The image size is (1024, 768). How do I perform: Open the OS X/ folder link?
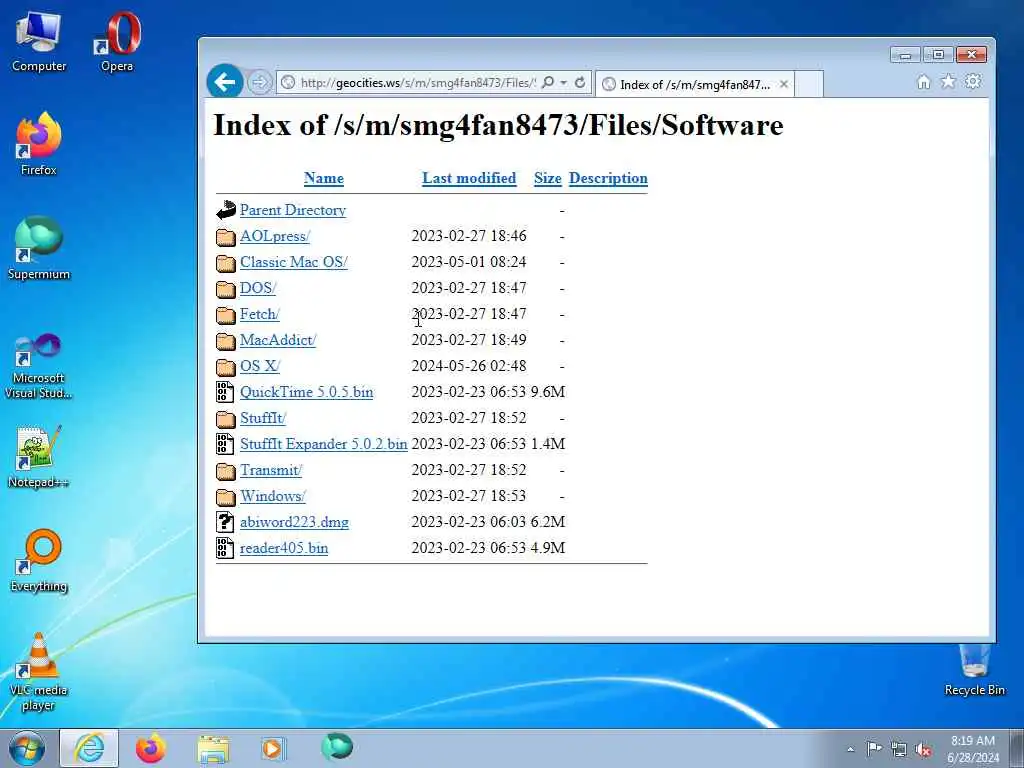click(260, 366)
